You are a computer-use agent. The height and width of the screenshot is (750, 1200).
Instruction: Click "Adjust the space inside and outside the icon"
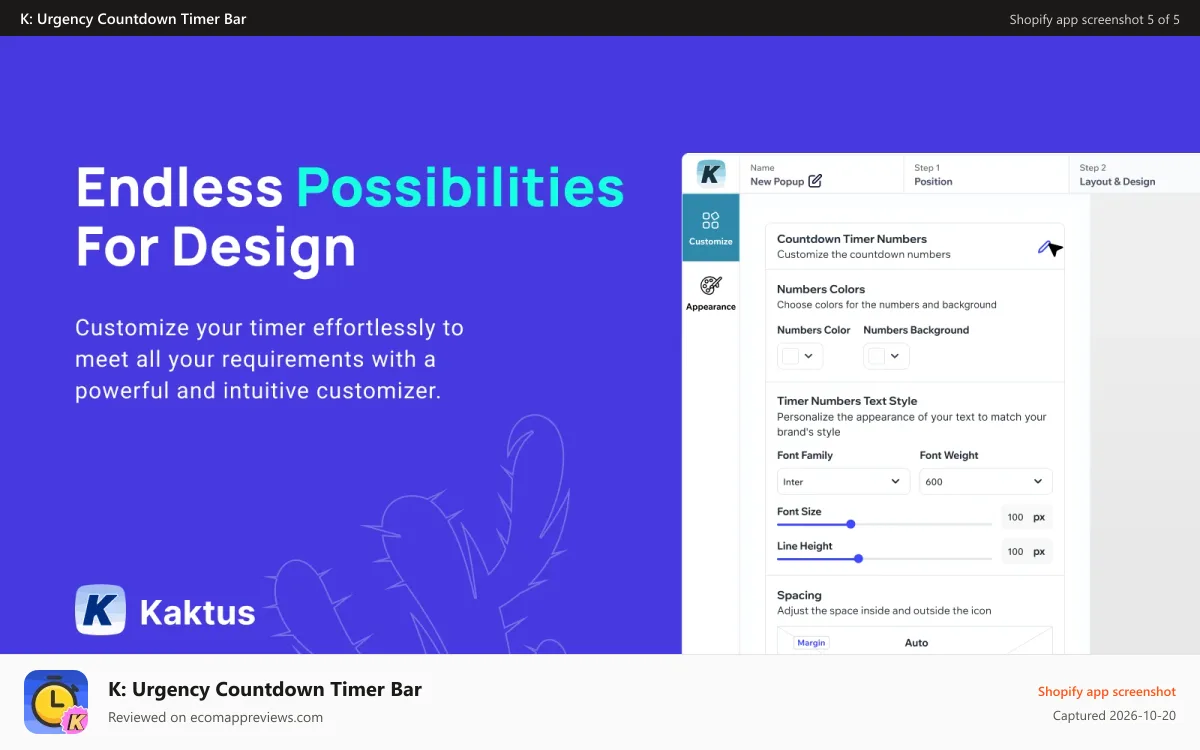tap(884, 611)
